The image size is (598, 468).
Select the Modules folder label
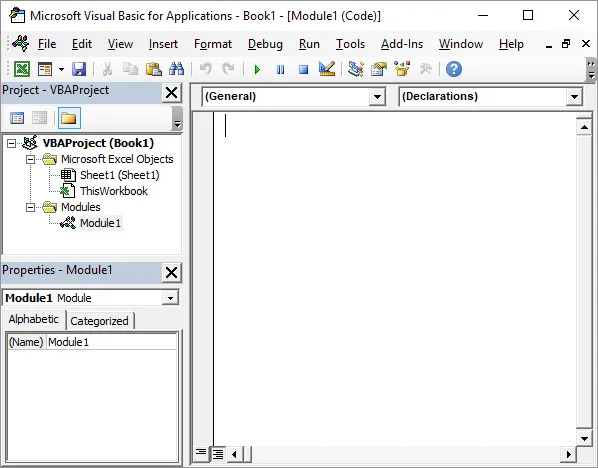[80, 207]
